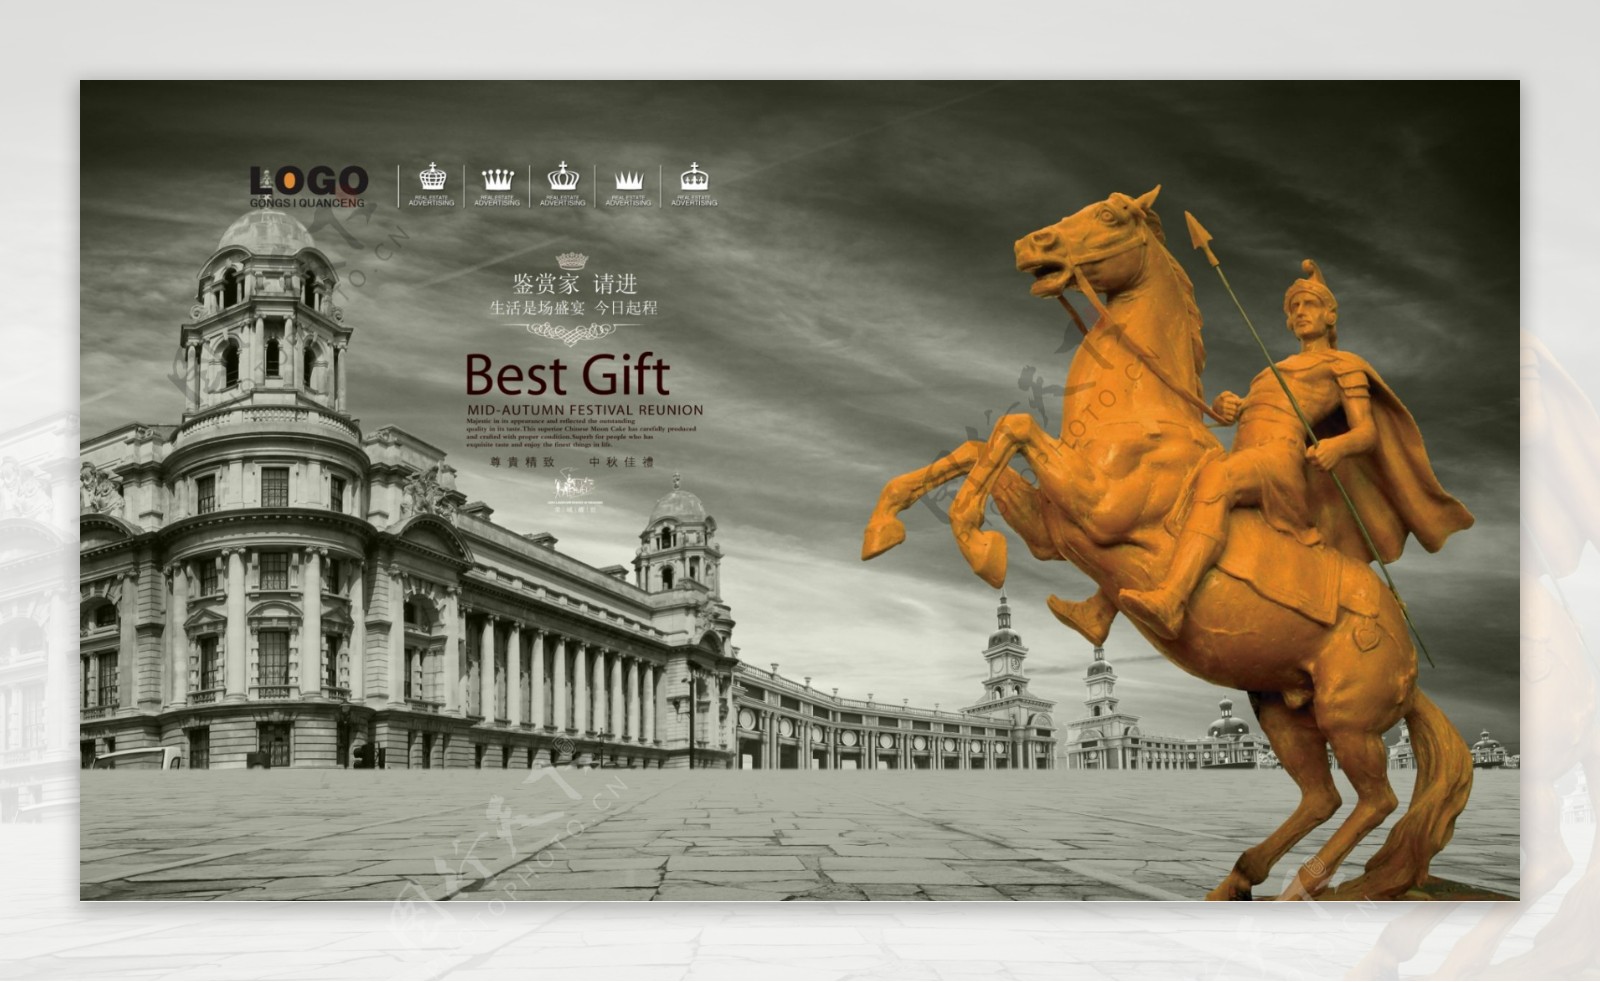The height and width of the screenshot is (982, 1600).
Task: Click the paragraph starting with Majestic
Action: pyautogui.click(x=581, y=432)
